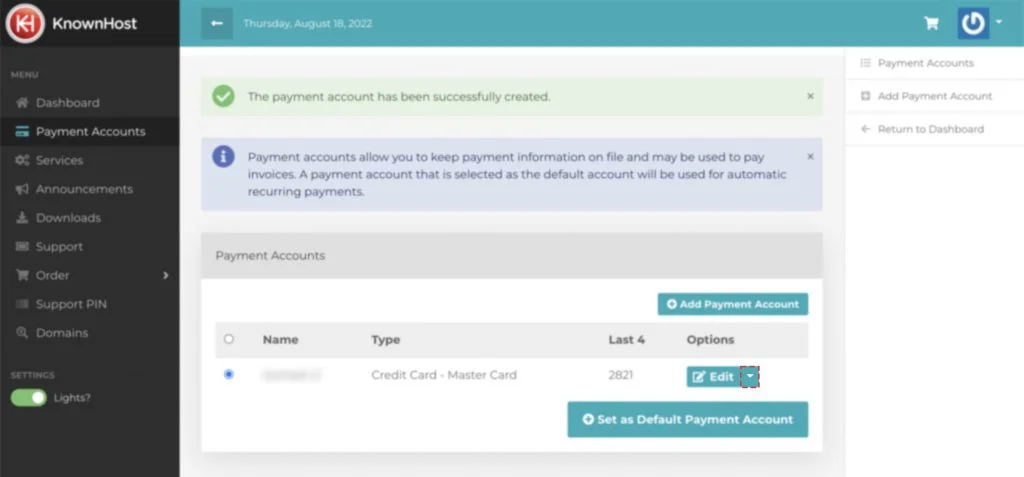Go to Announcements in sidebar
The height and width of the screenshot is (477, 1024).
pyautogui.click(x=84, y=189)
